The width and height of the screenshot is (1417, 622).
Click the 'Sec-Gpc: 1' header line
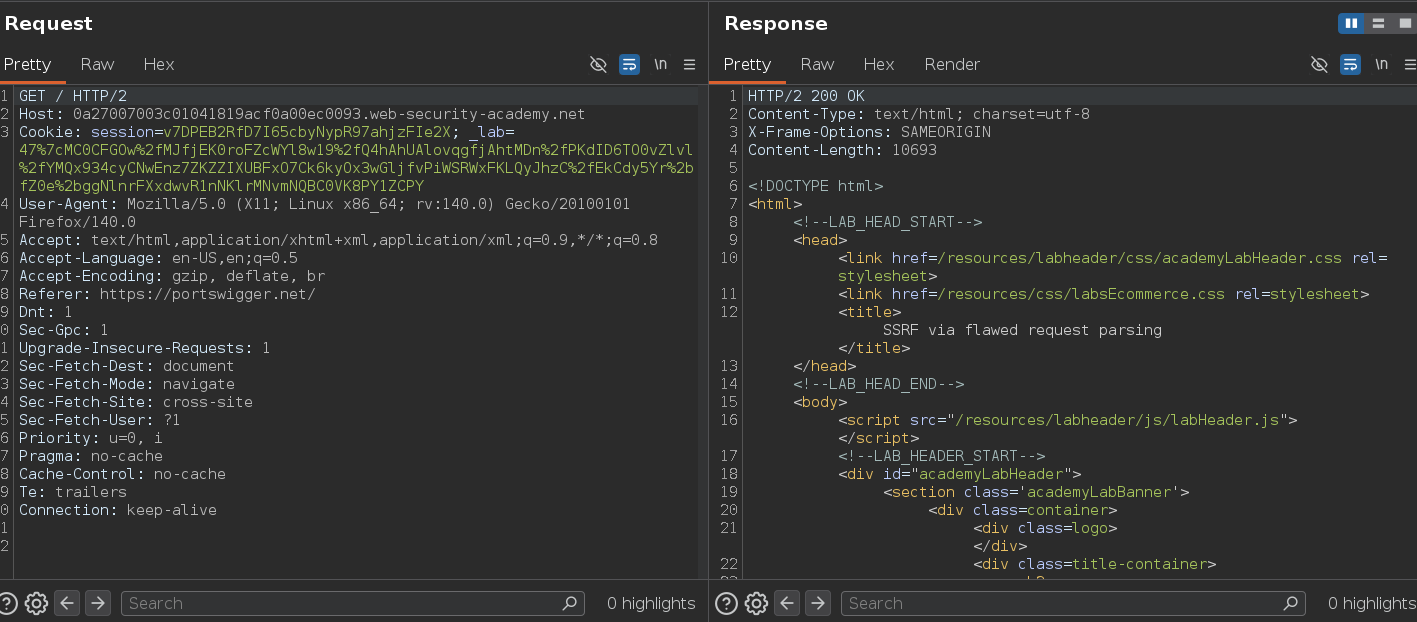pos(64,330)
